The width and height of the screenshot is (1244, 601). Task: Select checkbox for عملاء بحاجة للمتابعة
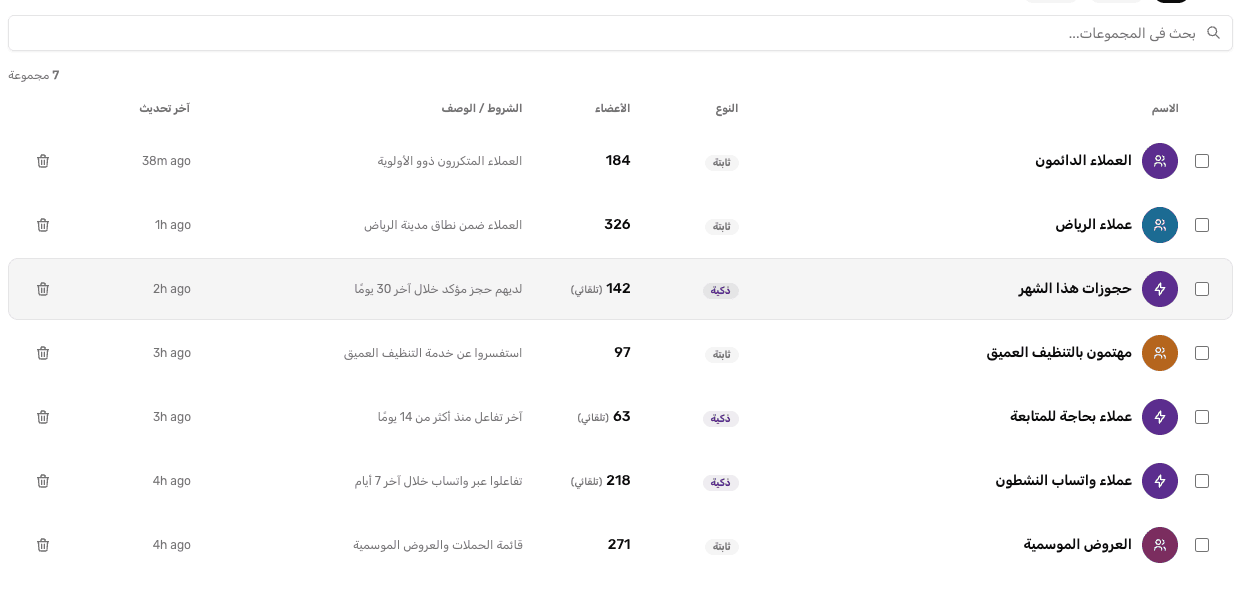1202,417
